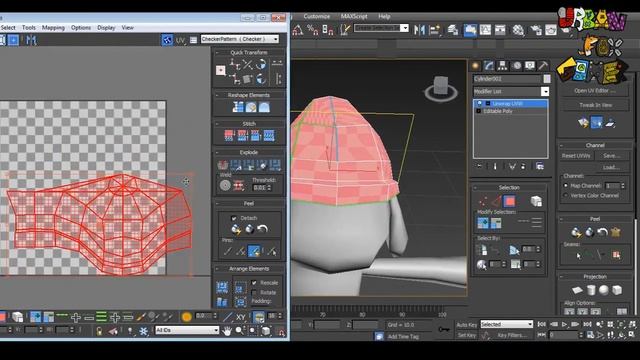Open the Modify tab in command panel
This screenshot has width=640, height=360.
489,66
